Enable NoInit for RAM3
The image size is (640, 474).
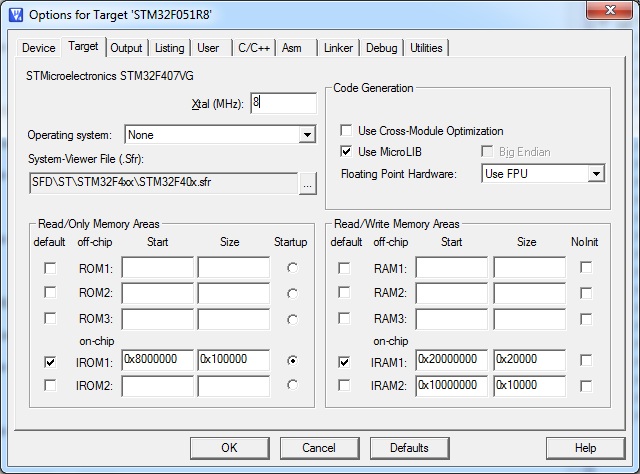586,319
